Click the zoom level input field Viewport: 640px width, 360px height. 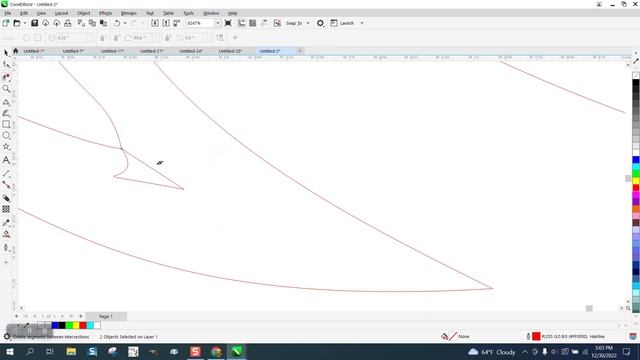199,23
